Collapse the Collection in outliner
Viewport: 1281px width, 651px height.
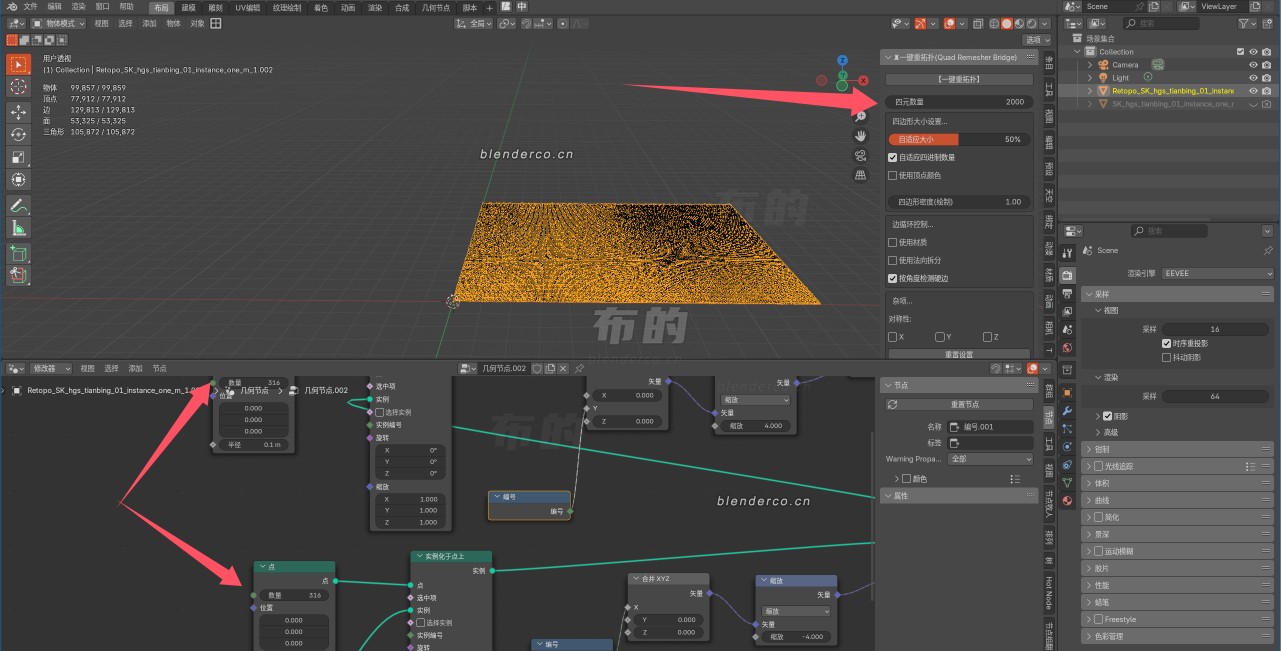1078,52
